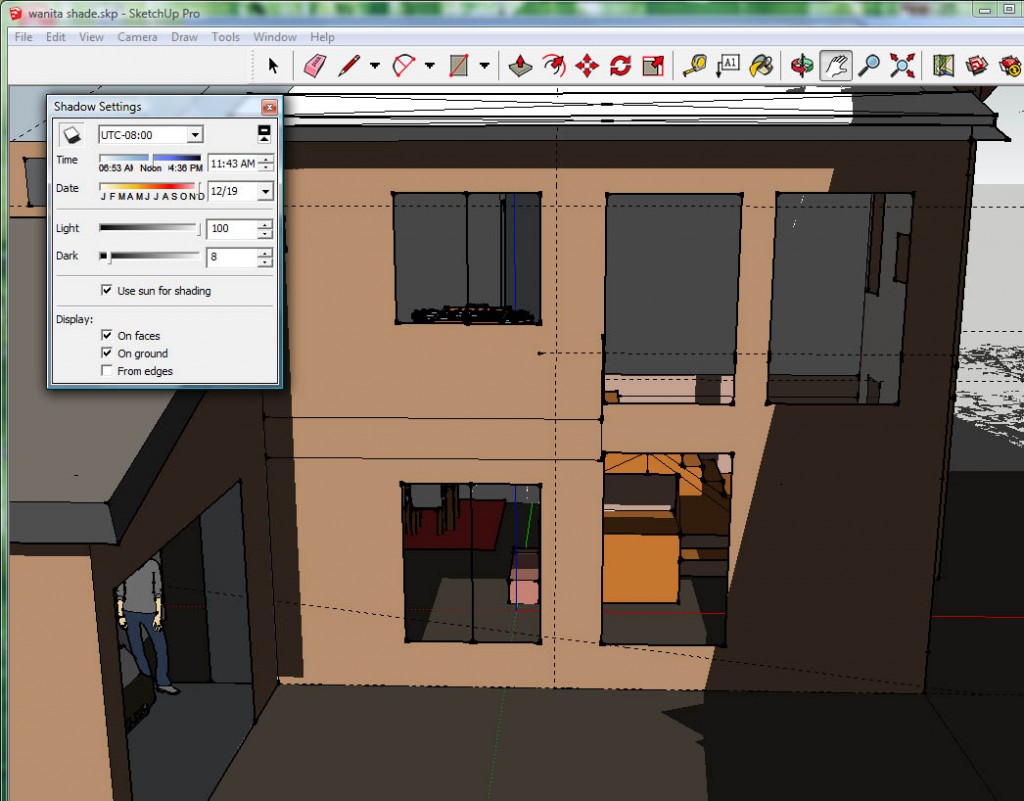Select the Rotate tool
1024x801 pixels.
click(x=620, y=66)
